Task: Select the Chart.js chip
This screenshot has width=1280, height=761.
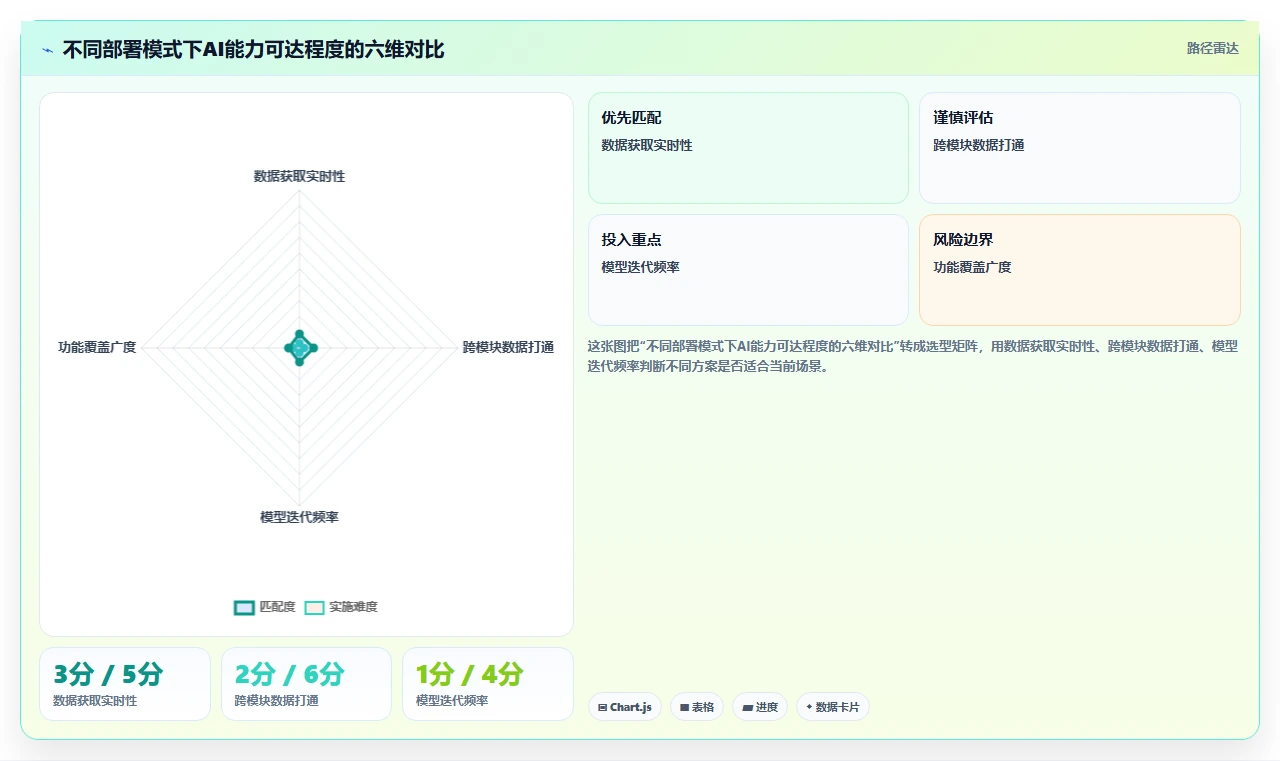Action: pyautogui.click(x=625, y=707)
